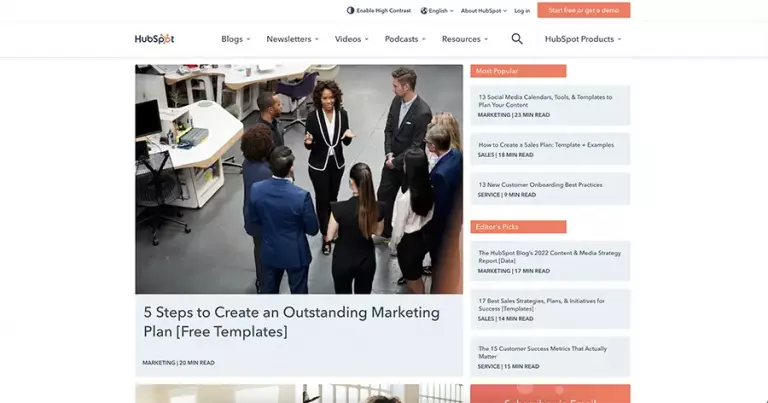
Task: Open the Videos dropdown
Action: click(352, 39)
